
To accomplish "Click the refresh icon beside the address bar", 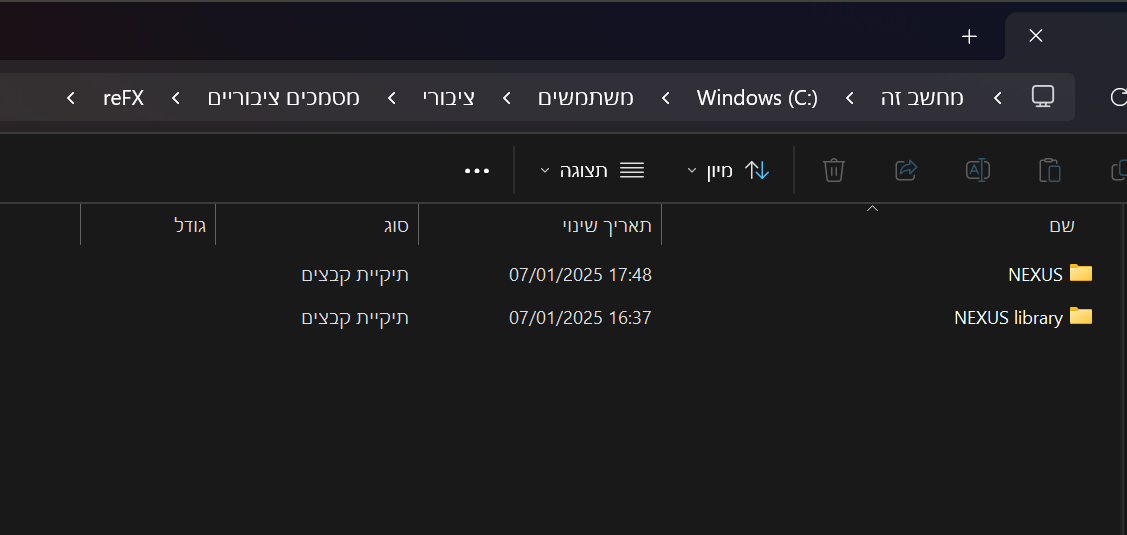I will [1118, 97].
